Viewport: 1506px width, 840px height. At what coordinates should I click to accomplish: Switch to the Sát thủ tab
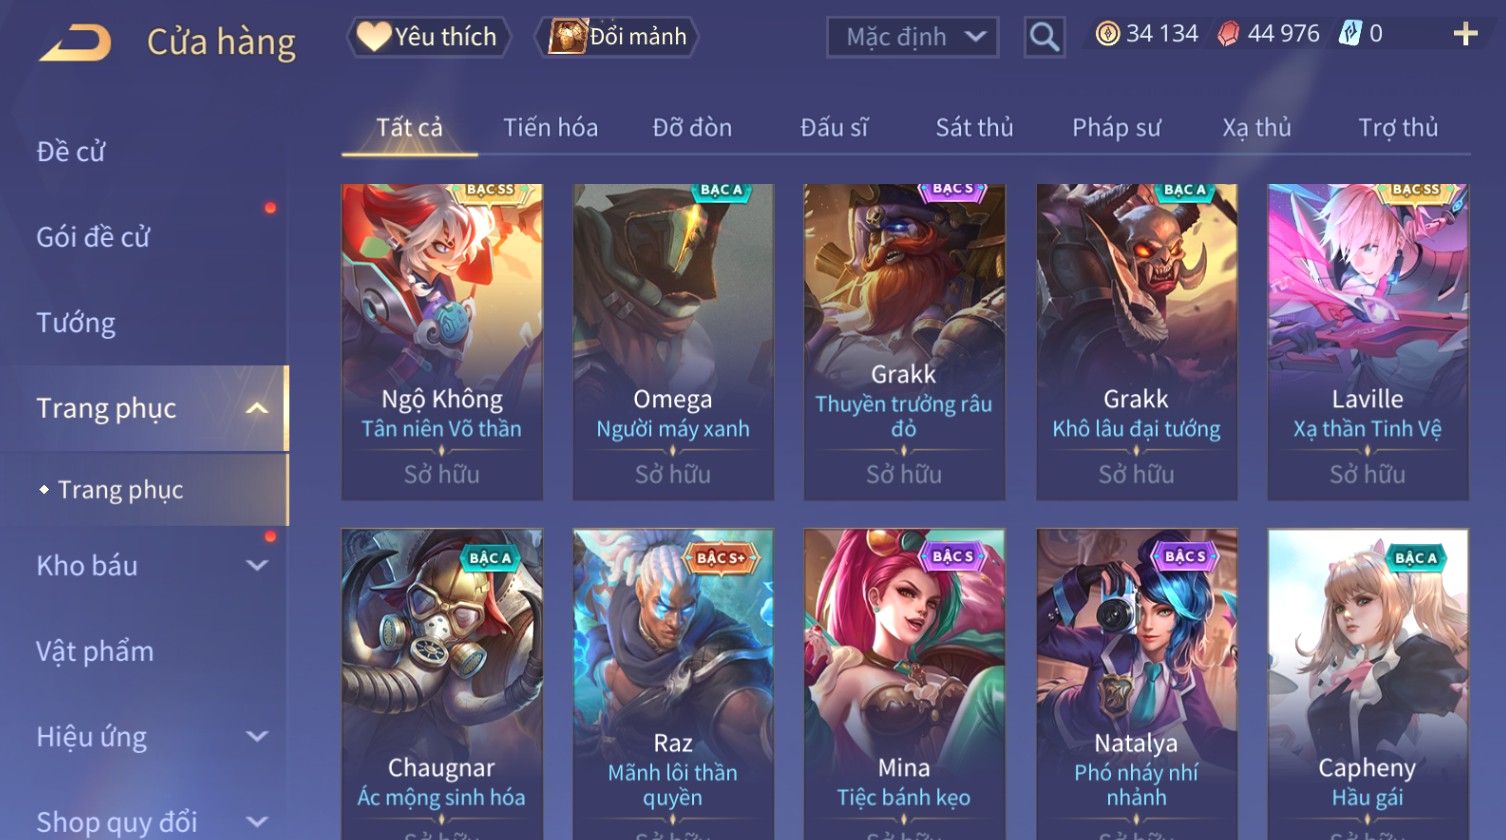pos(974,128)
